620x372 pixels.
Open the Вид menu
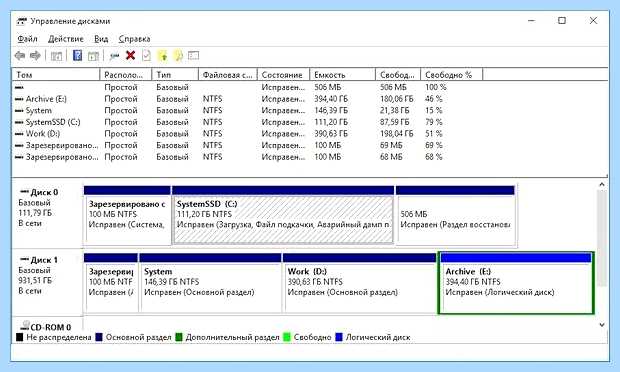[x=101, y=39]
